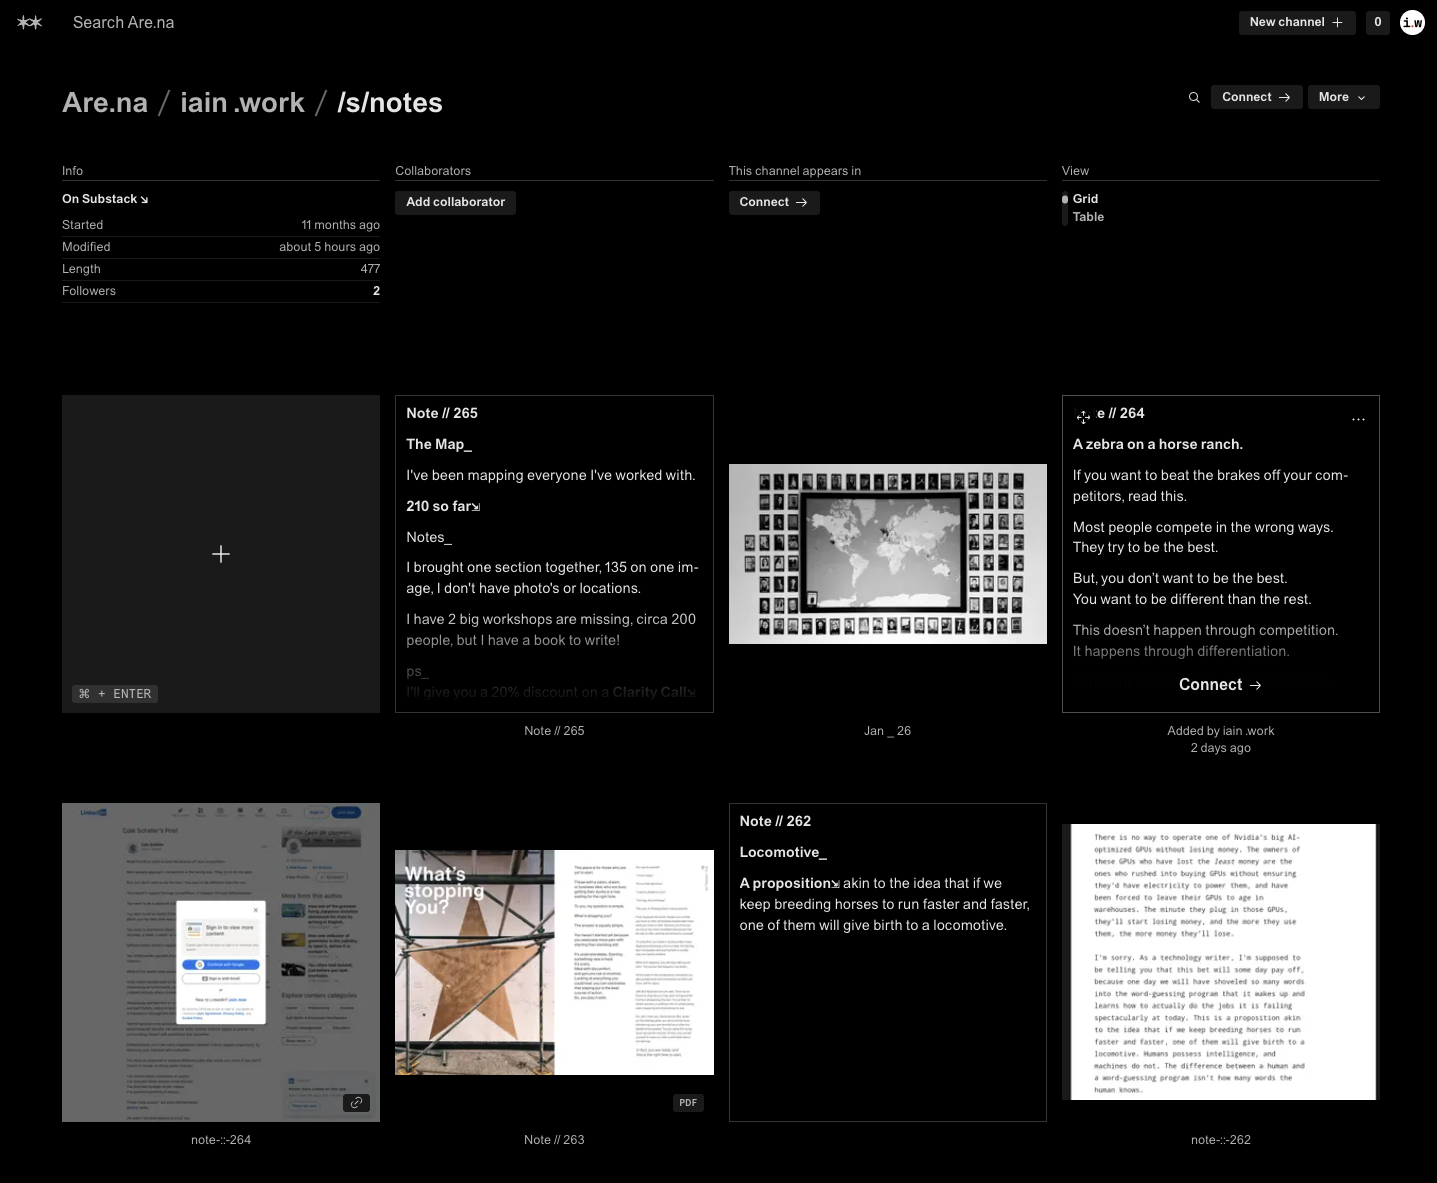Add a collaborator to the channel
The width and height of the screenshot is (1437, 1183).
click(x=455, y=202)
